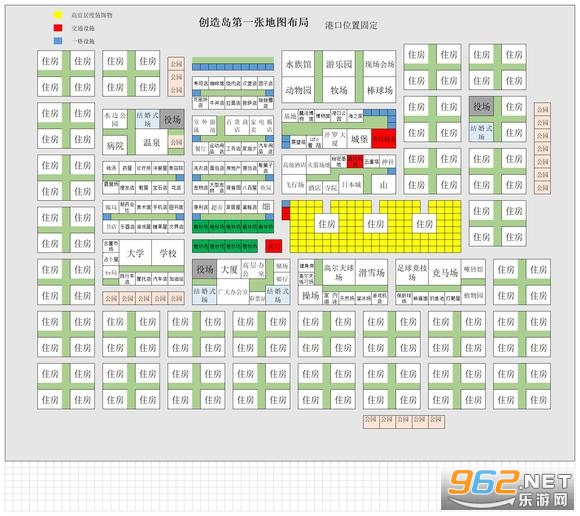Click the 役场 cell beside 温泉

[172, 119]
